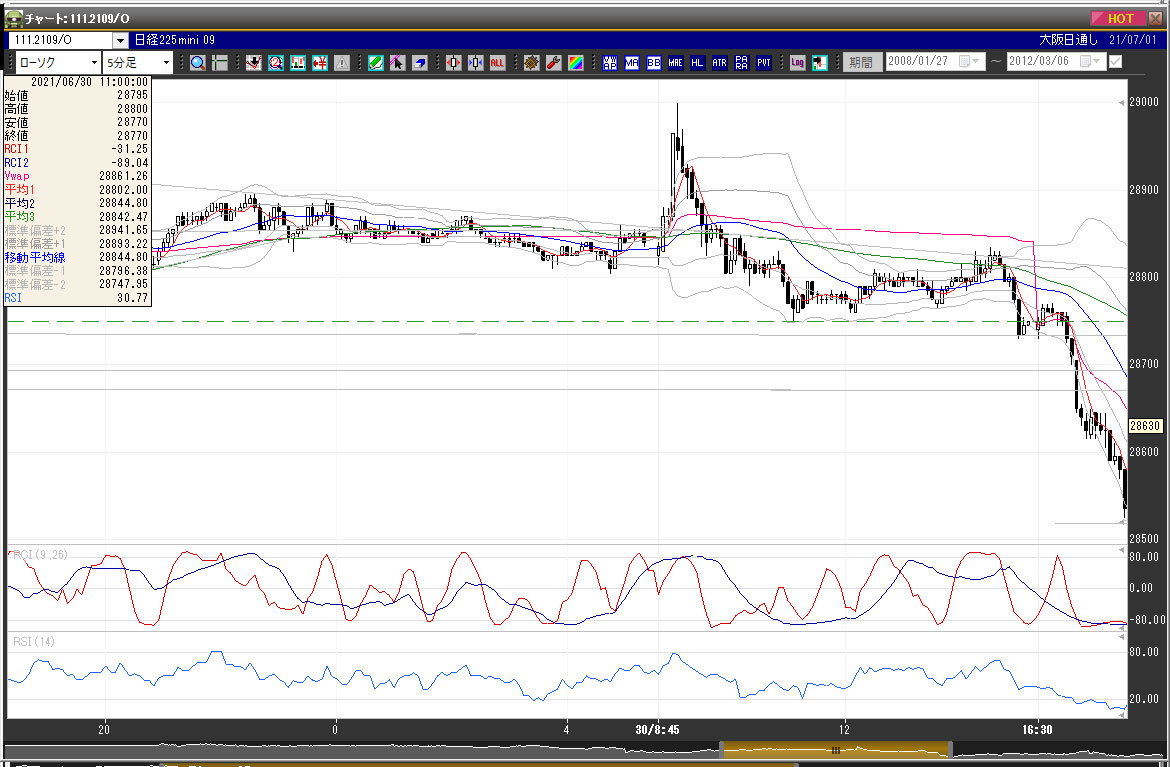The image size is (1170, 767).
Task: Click the black arrow icon beside Log
Action: click(x=819, y=63)
